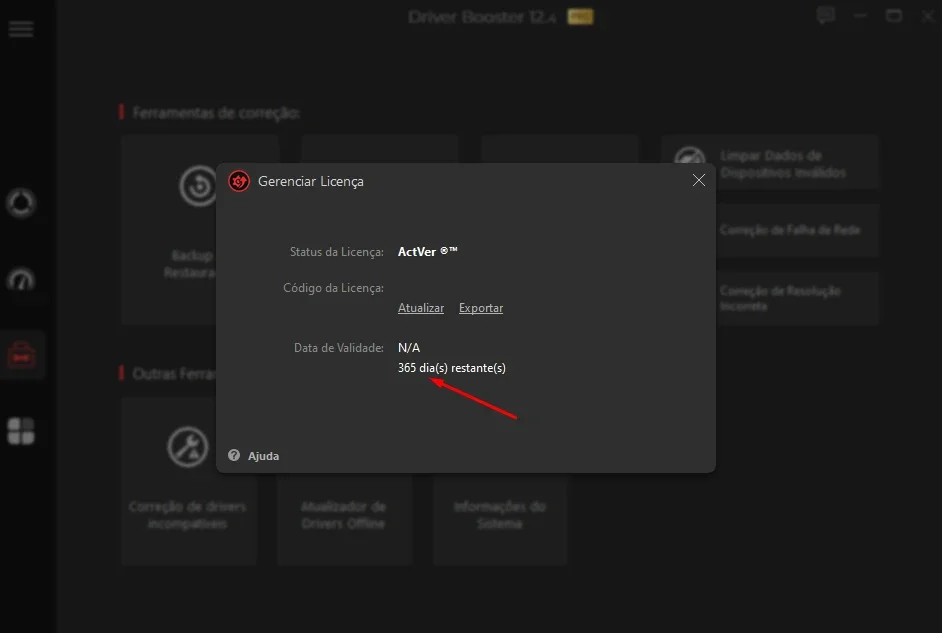Select the red toolbox icon in sidebar
The image size is (942, 633).
(x=22, y=355)
